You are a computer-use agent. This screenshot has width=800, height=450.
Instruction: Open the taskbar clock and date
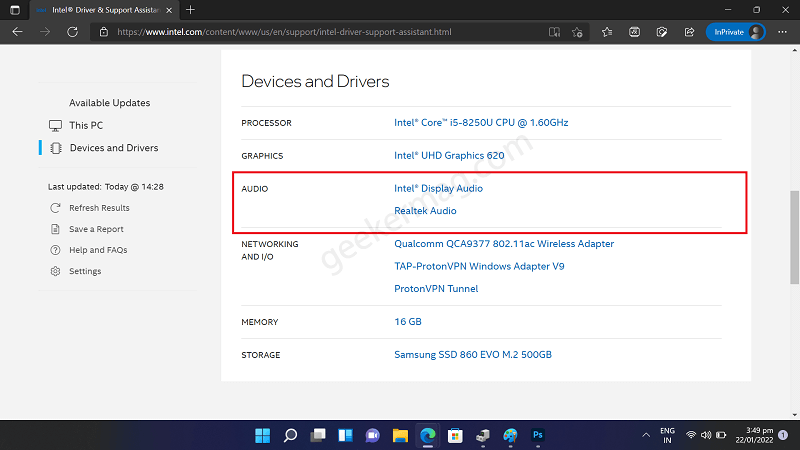pos(754,435)
